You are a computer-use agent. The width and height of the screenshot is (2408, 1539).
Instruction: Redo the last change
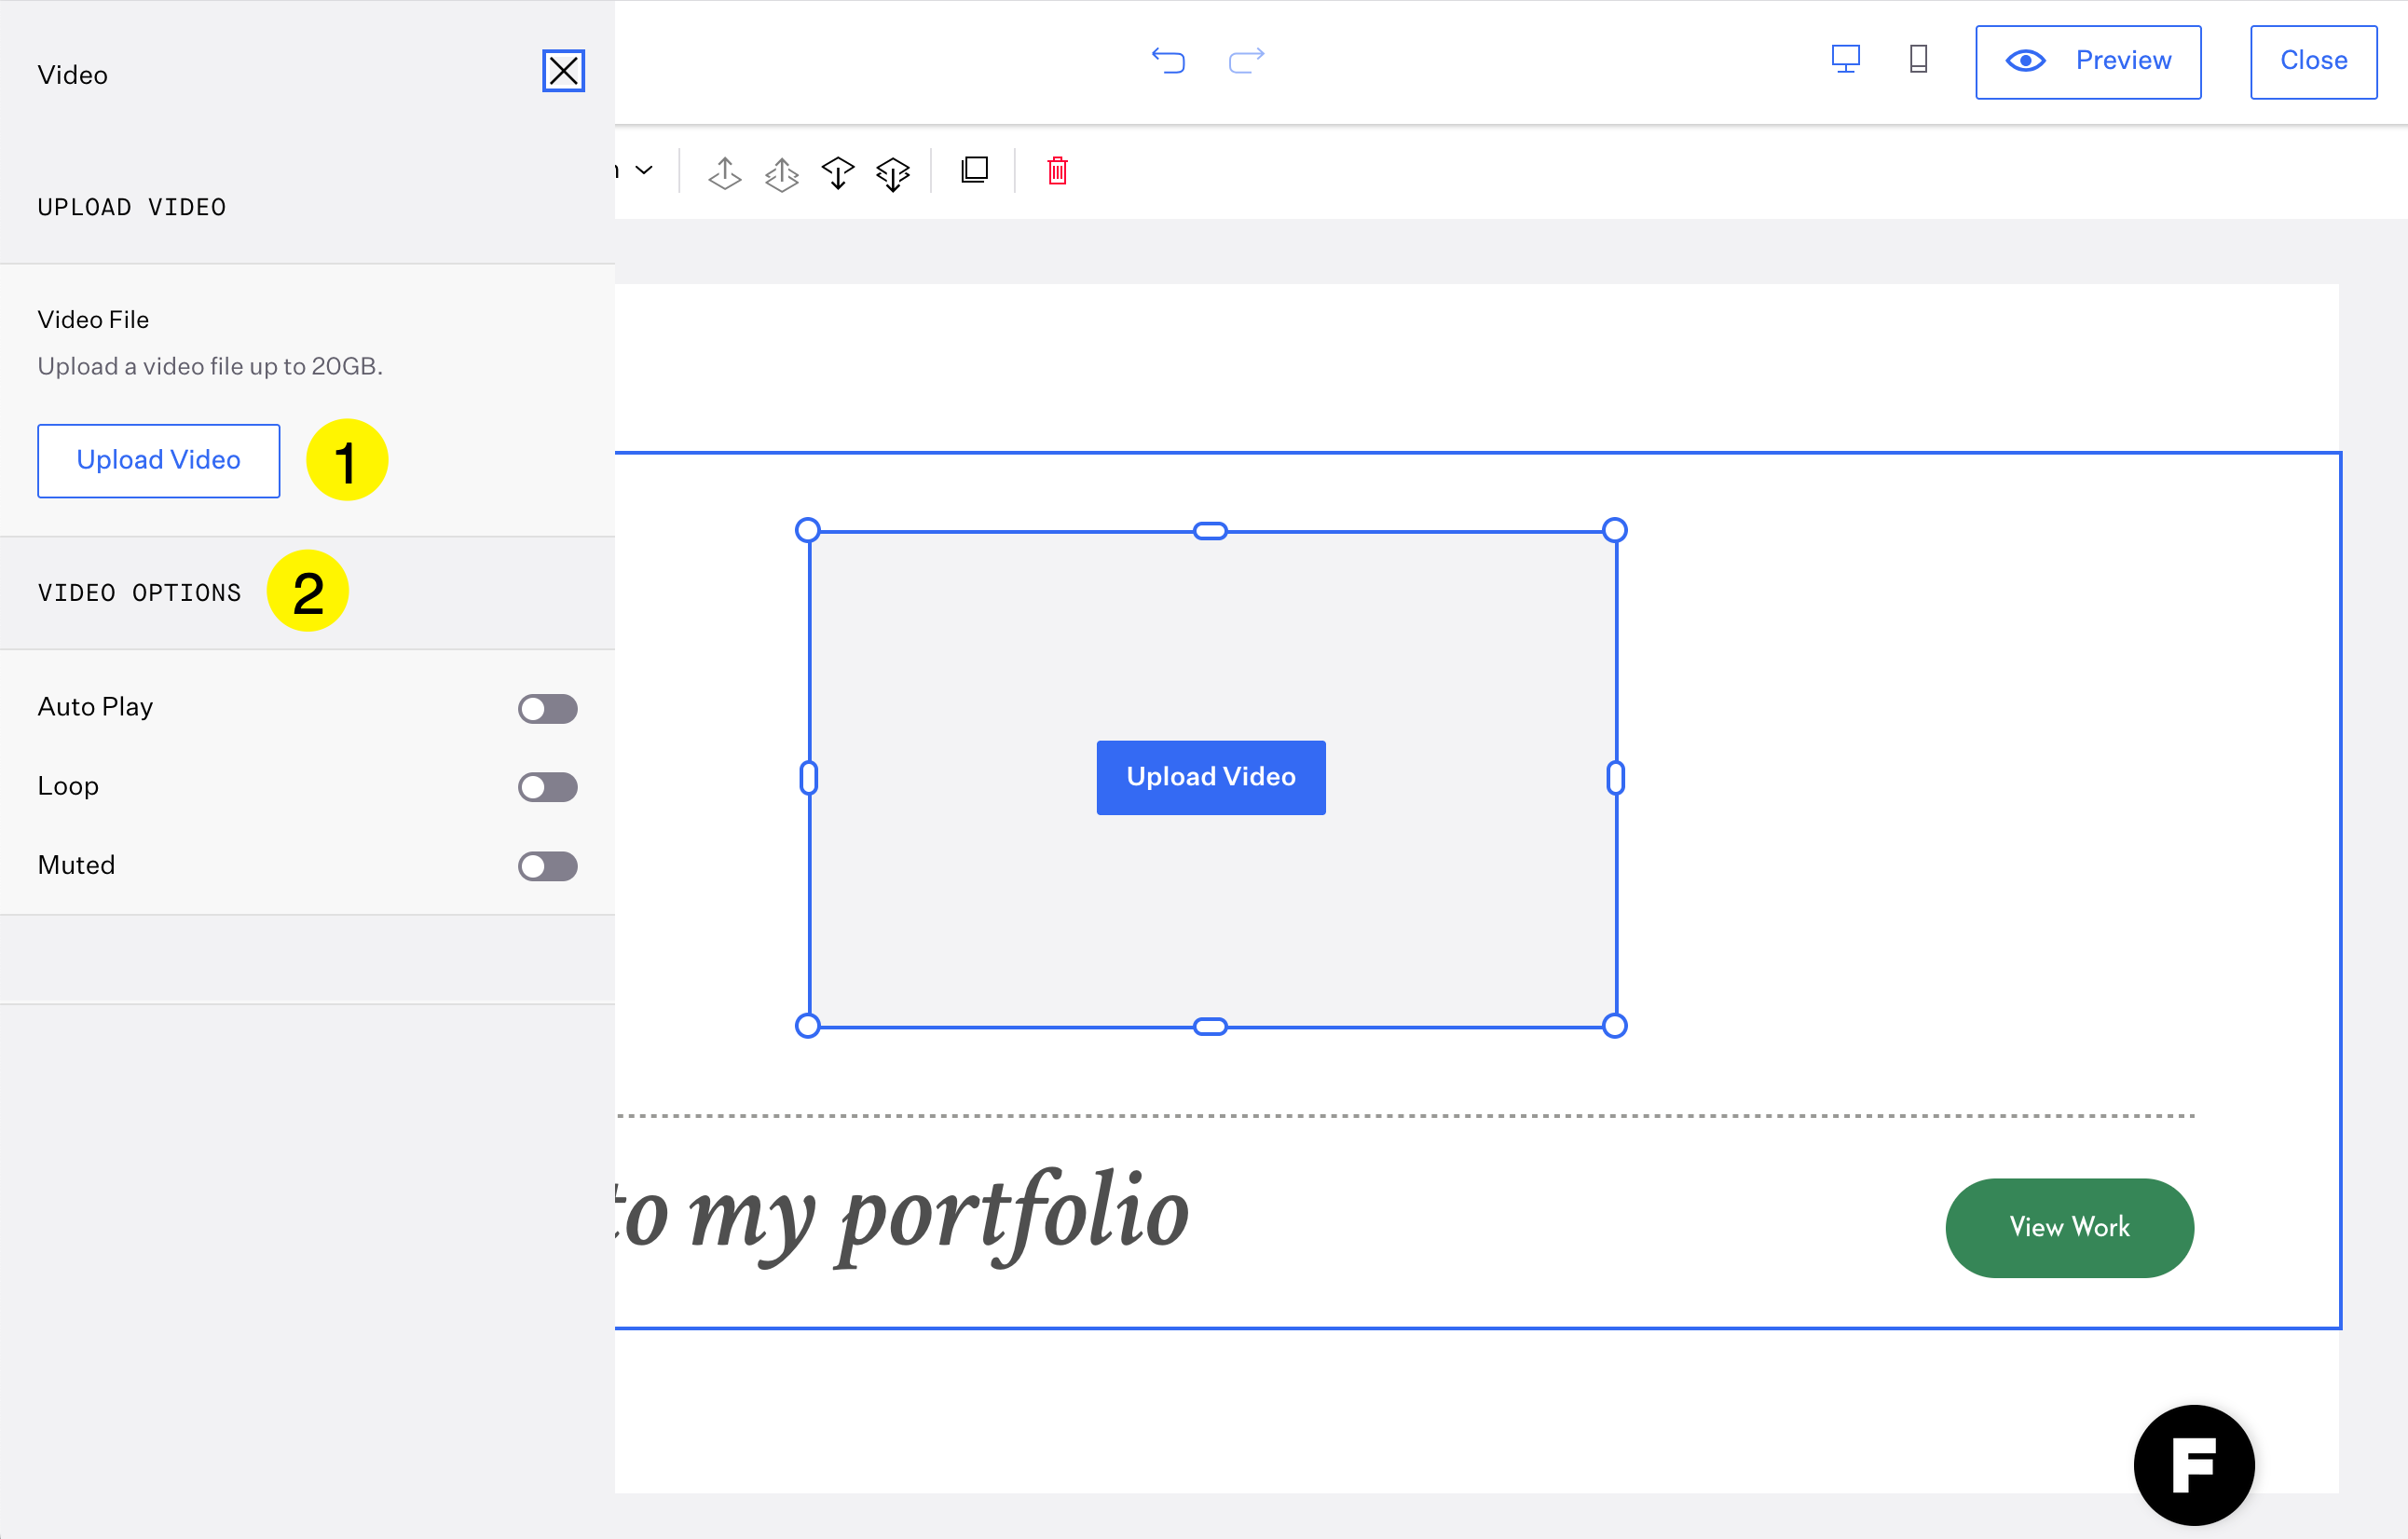tap(1245, 61)
